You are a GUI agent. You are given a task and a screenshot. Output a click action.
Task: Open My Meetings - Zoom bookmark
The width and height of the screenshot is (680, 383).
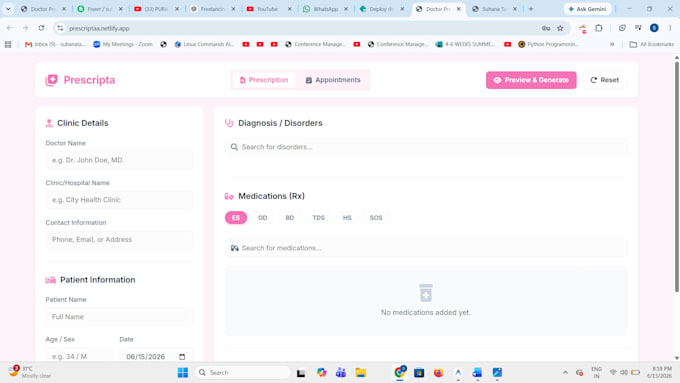tap(123, 44)
